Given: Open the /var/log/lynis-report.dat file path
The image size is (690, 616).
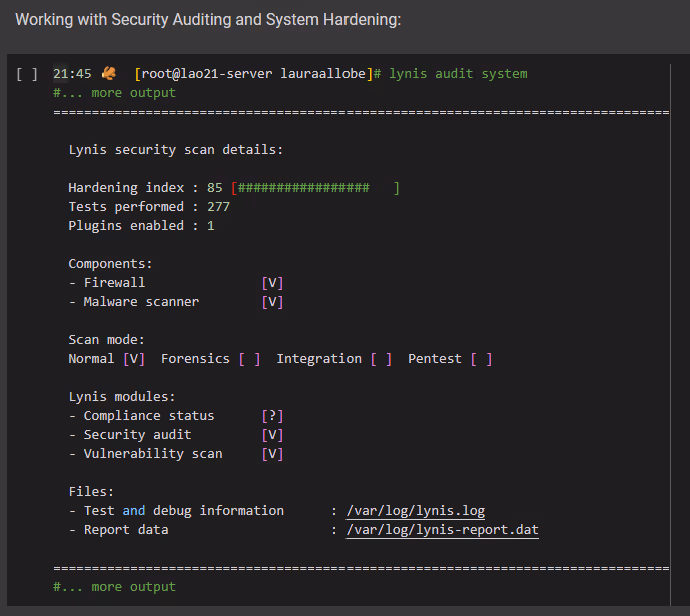Looking at the screenshot, I should coord(442,530).
